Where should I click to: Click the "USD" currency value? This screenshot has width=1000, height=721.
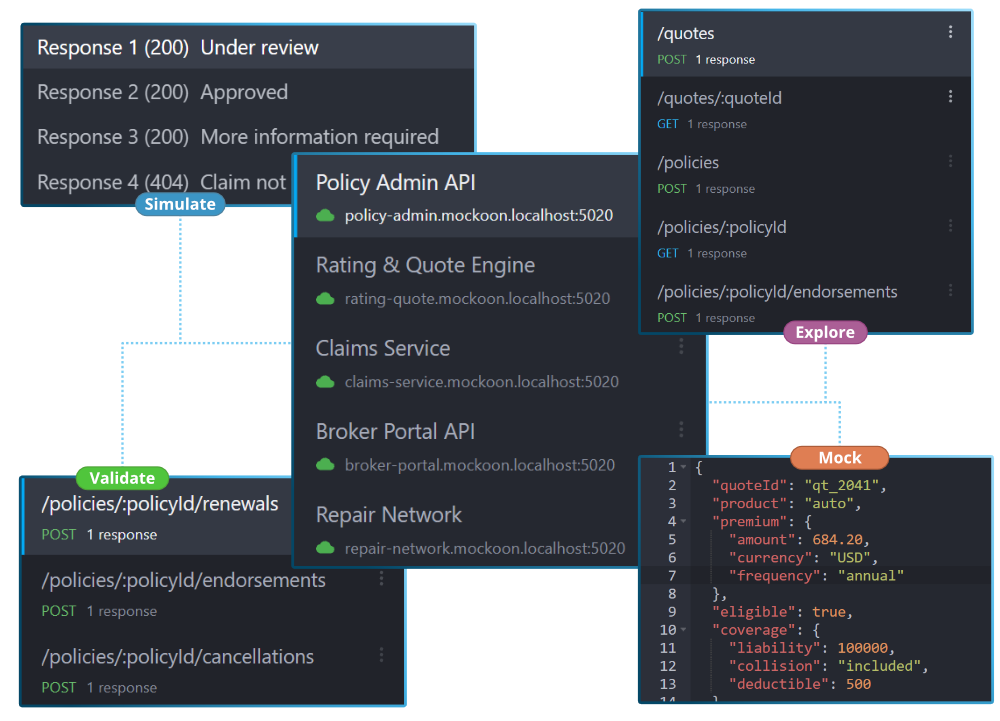[x=850, y=558]
